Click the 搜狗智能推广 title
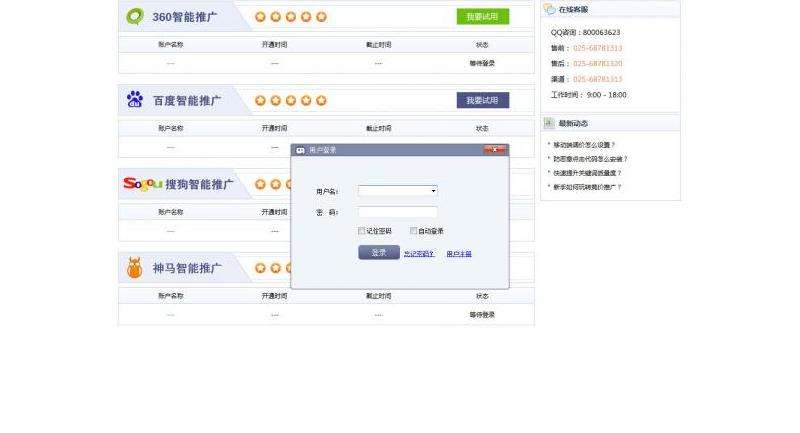Screen dimensions: 800x433 pos(199,184)
